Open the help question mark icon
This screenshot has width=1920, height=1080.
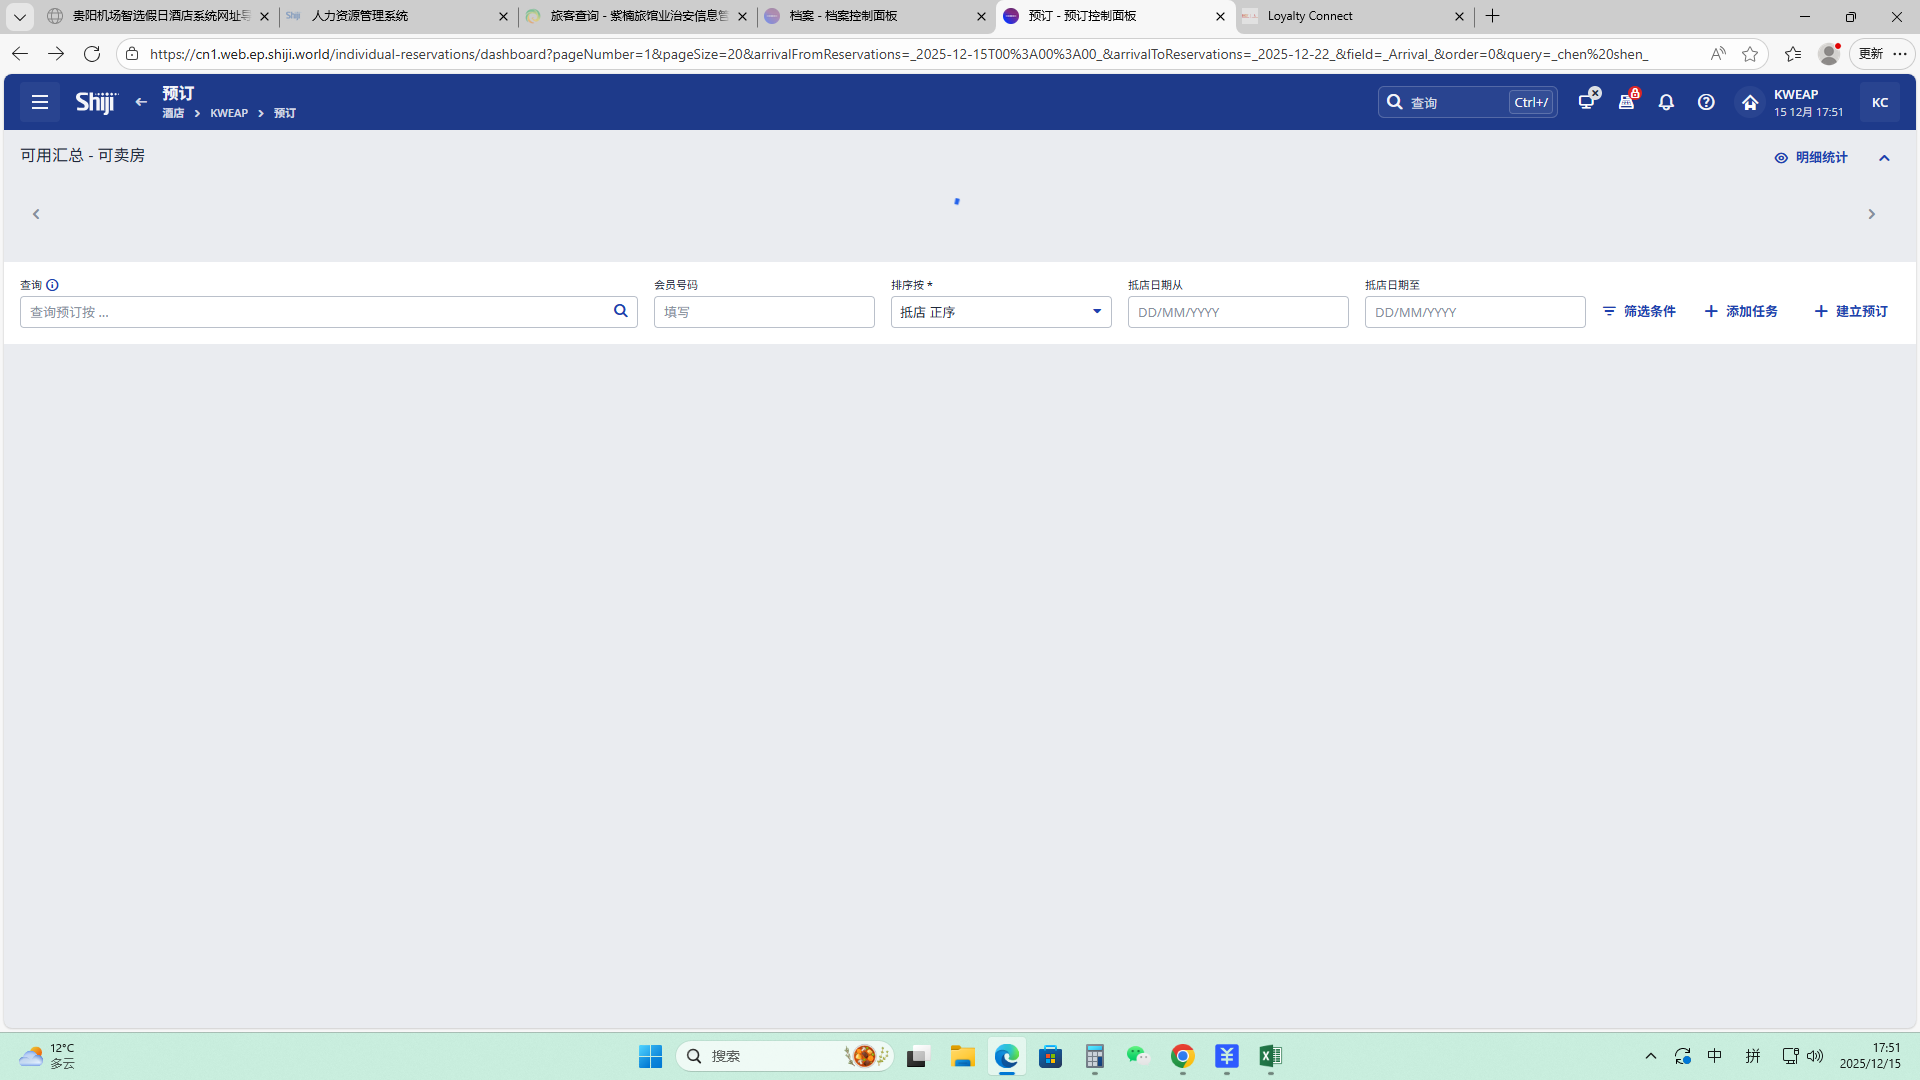tap(1706, 102)
